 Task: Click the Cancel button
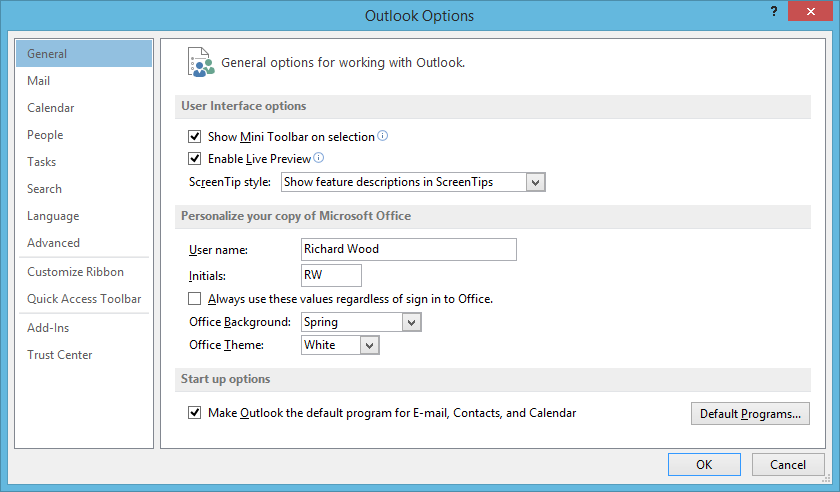(x=788, y=465)
